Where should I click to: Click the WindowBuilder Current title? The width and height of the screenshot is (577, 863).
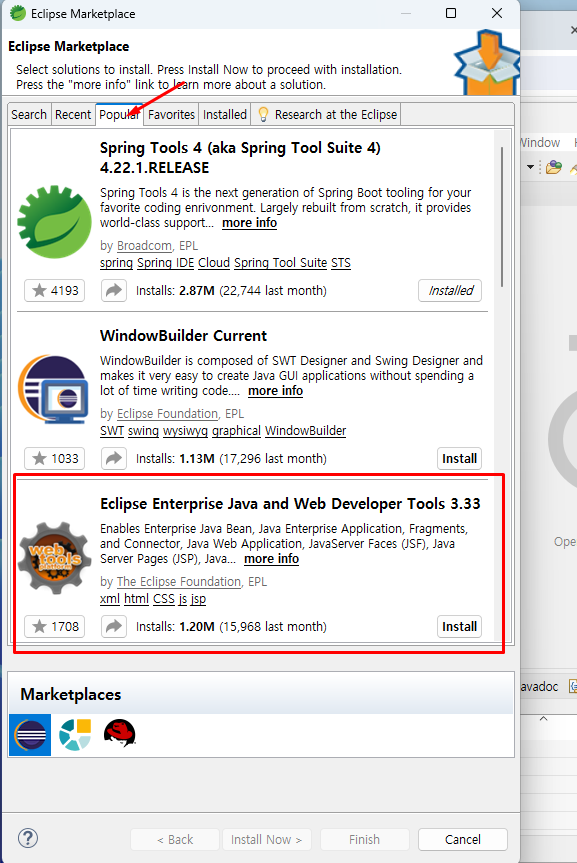tap(183, 336)
